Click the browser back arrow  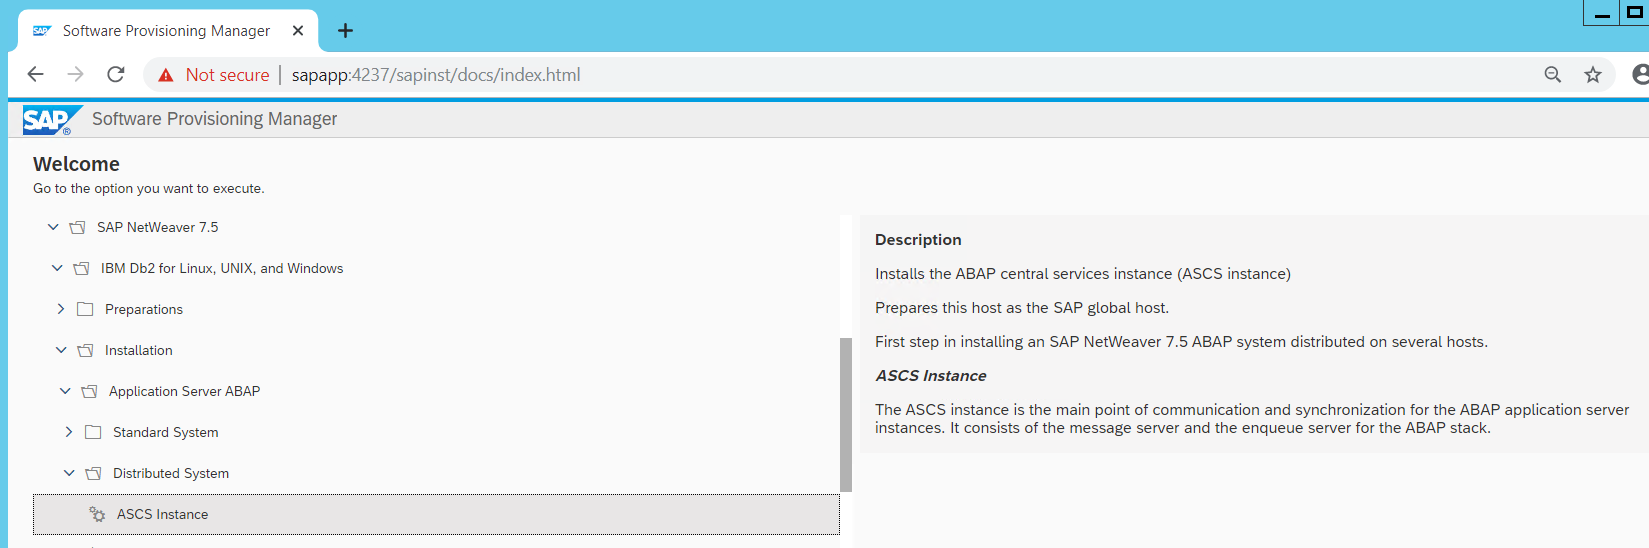pyautogui.click(x=36, y=74)
